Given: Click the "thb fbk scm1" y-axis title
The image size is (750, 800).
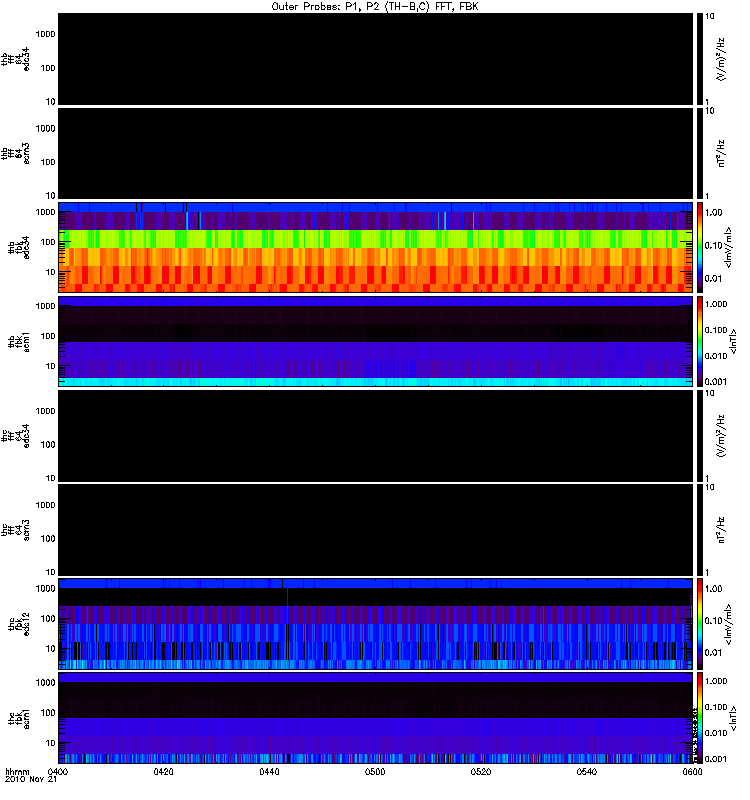Looking at the screenshot, I should pyautogui.click(x=19, y=342).
